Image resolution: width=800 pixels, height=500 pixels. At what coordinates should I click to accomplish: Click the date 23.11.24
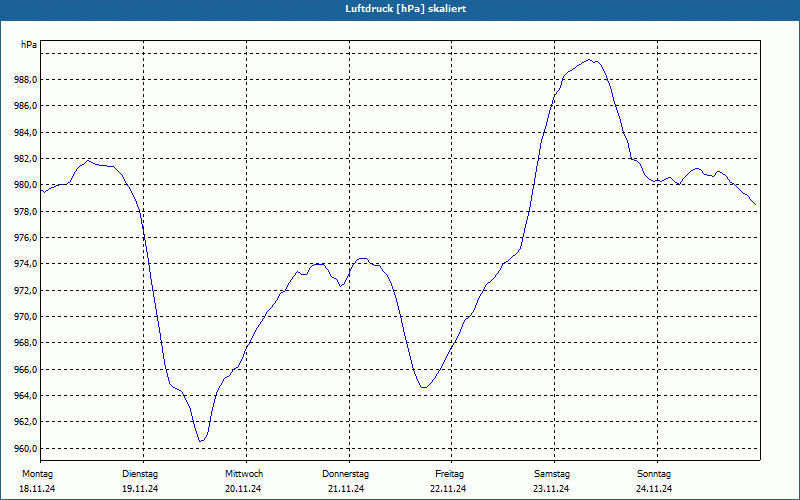(551, 489)
